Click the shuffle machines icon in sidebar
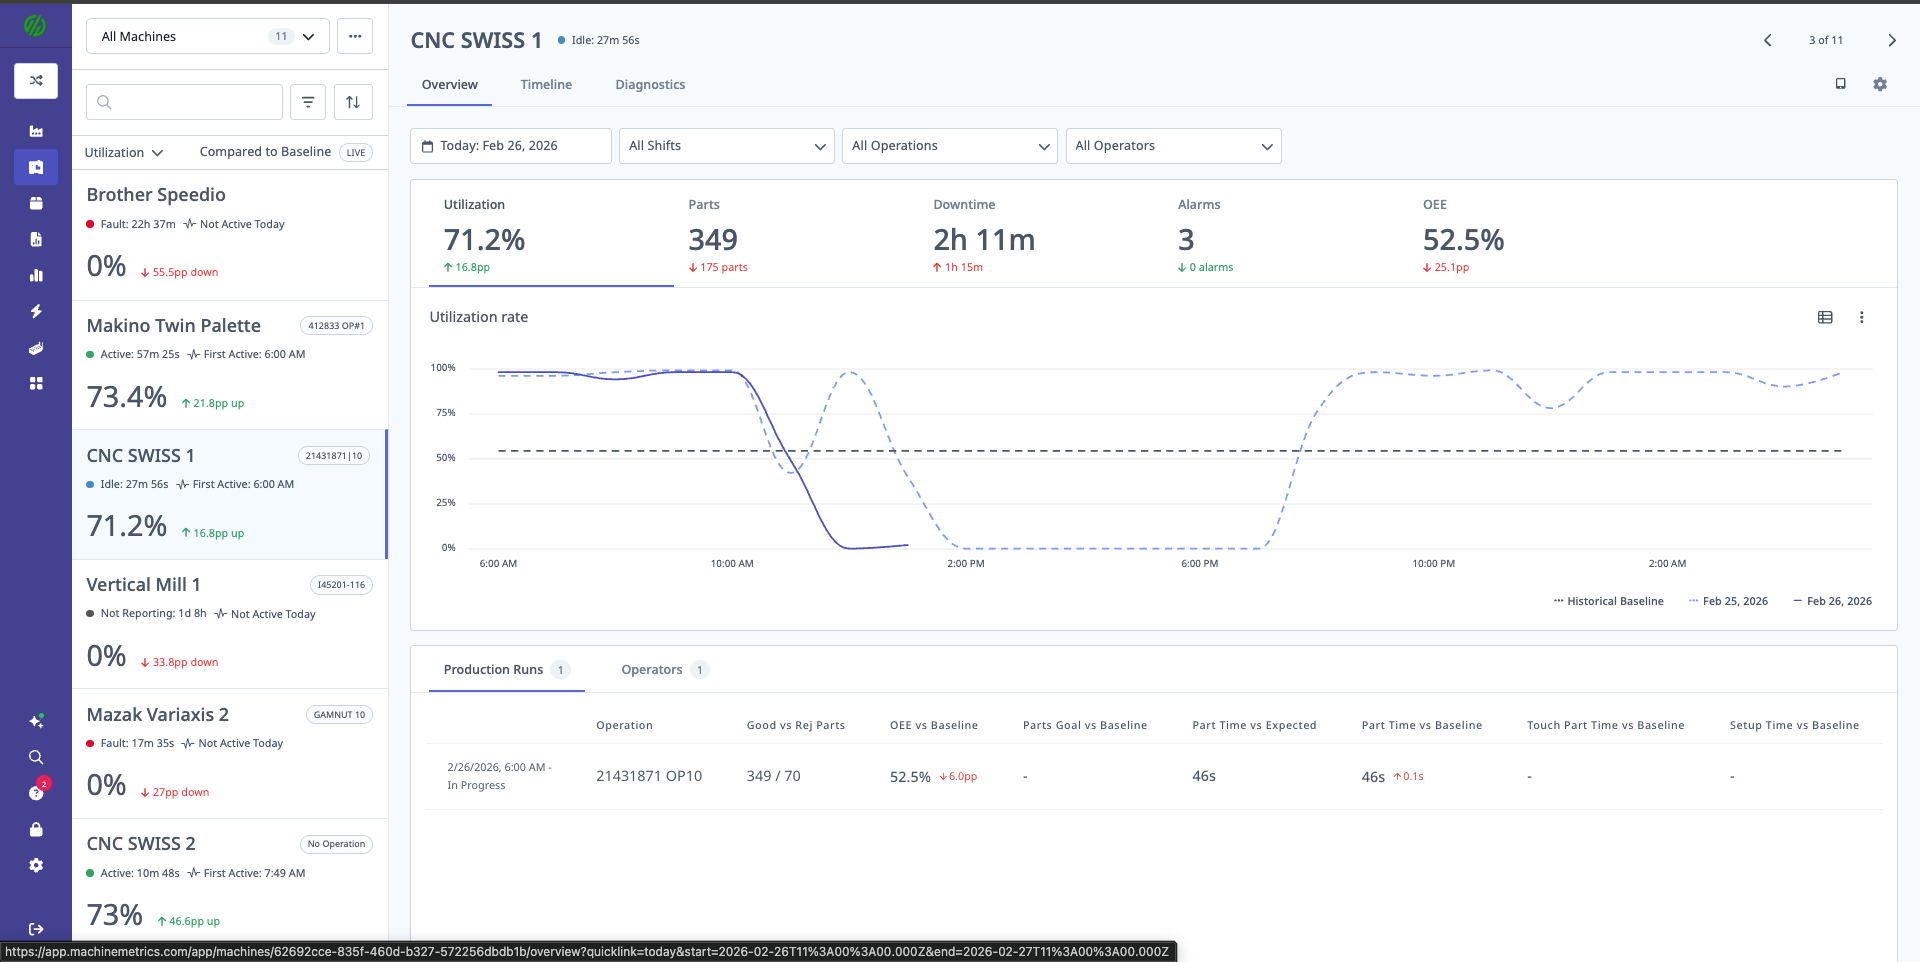 35,81
